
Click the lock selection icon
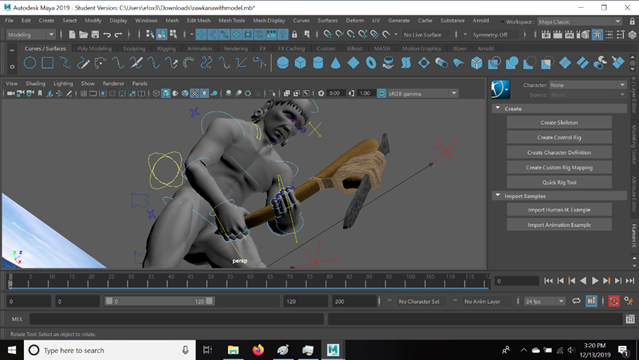(294, 35)
